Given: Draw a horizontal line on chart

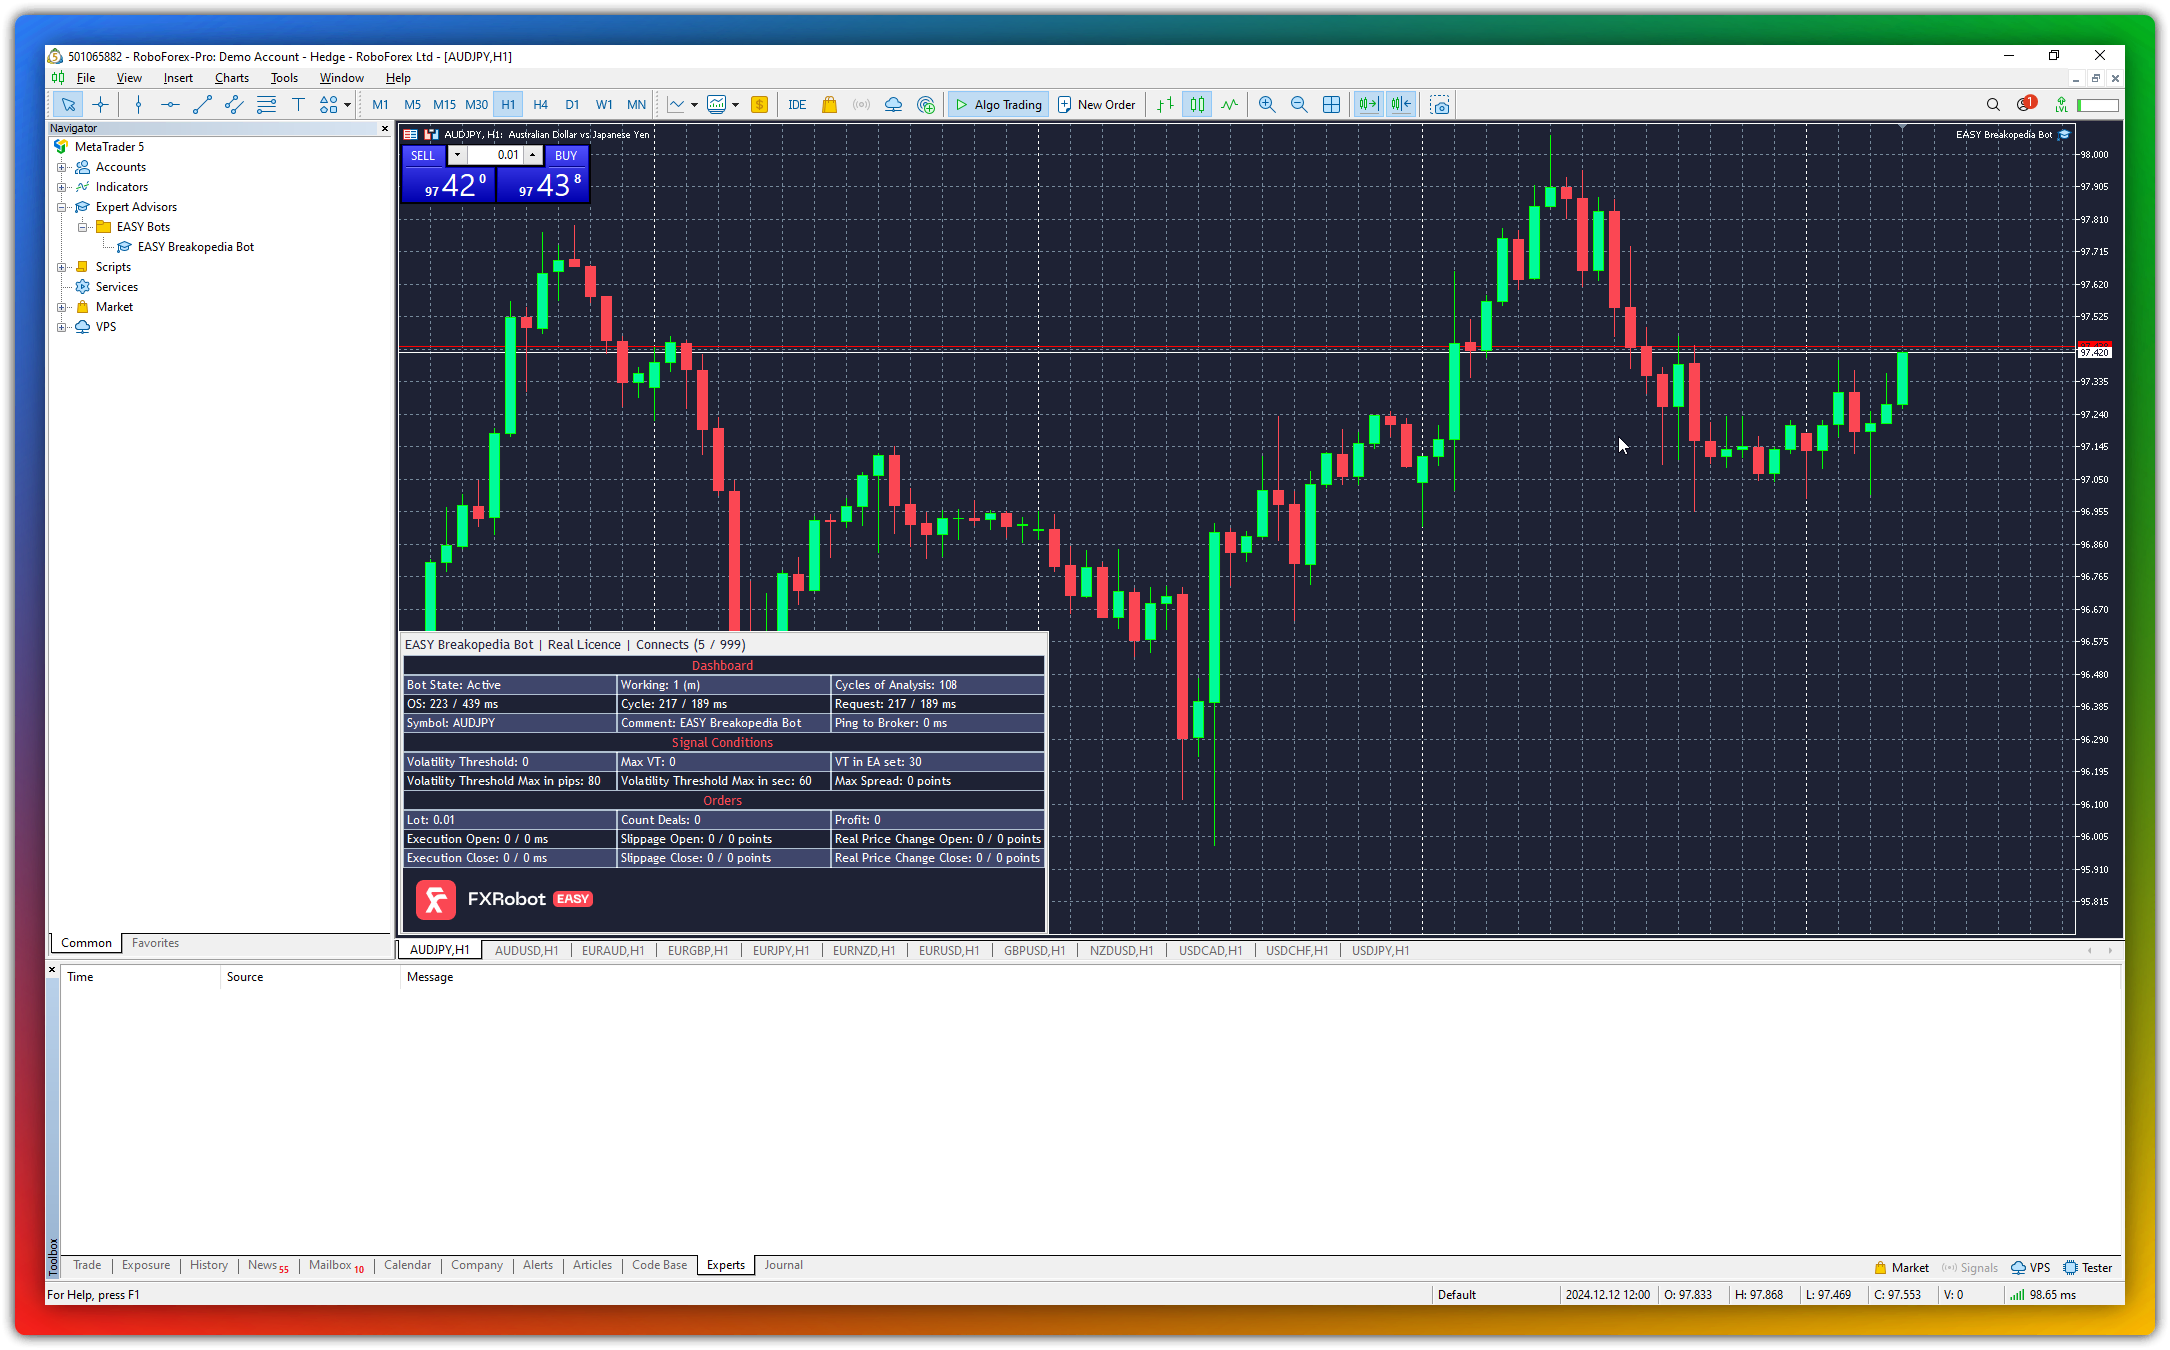Looking at the screenshot, I should pyautogui.click(x=170, y=105).
